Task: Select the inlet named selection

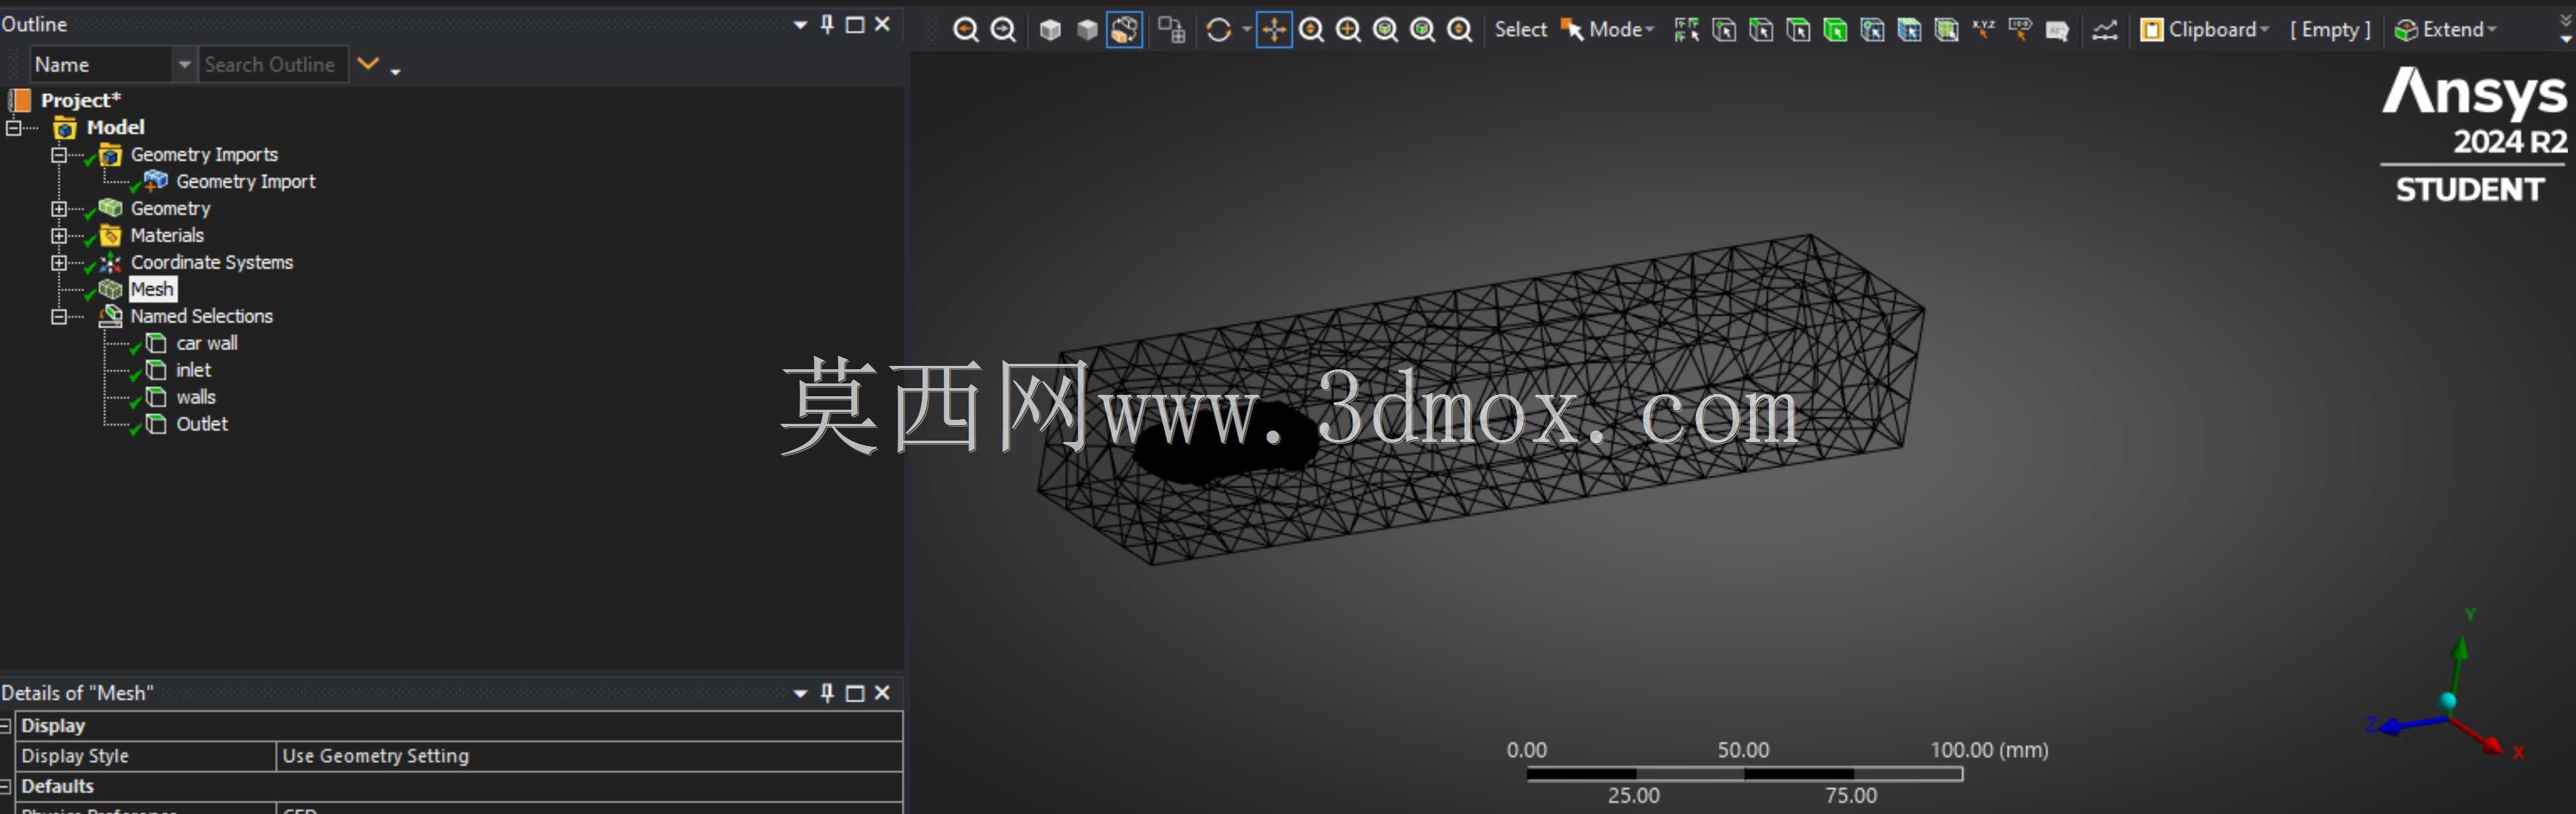Action: [193, 370]
